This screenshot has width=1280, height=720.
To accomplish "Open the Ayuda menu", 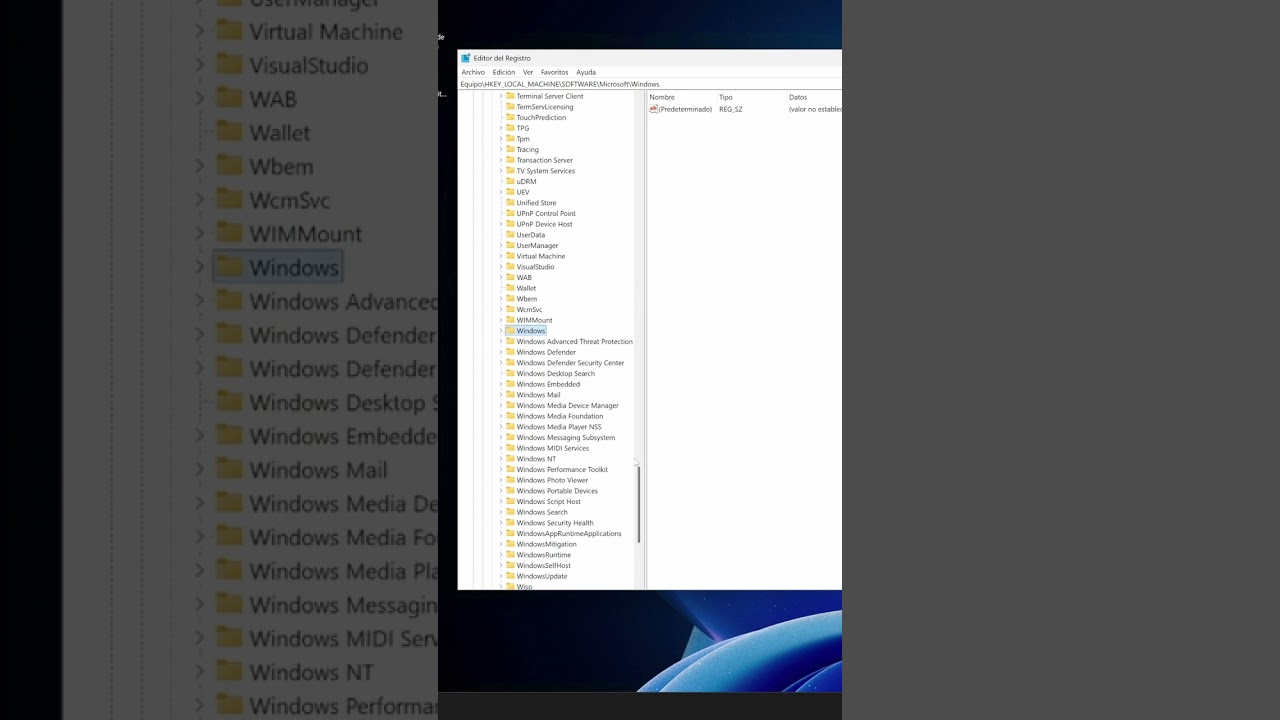I will point(586,72).
